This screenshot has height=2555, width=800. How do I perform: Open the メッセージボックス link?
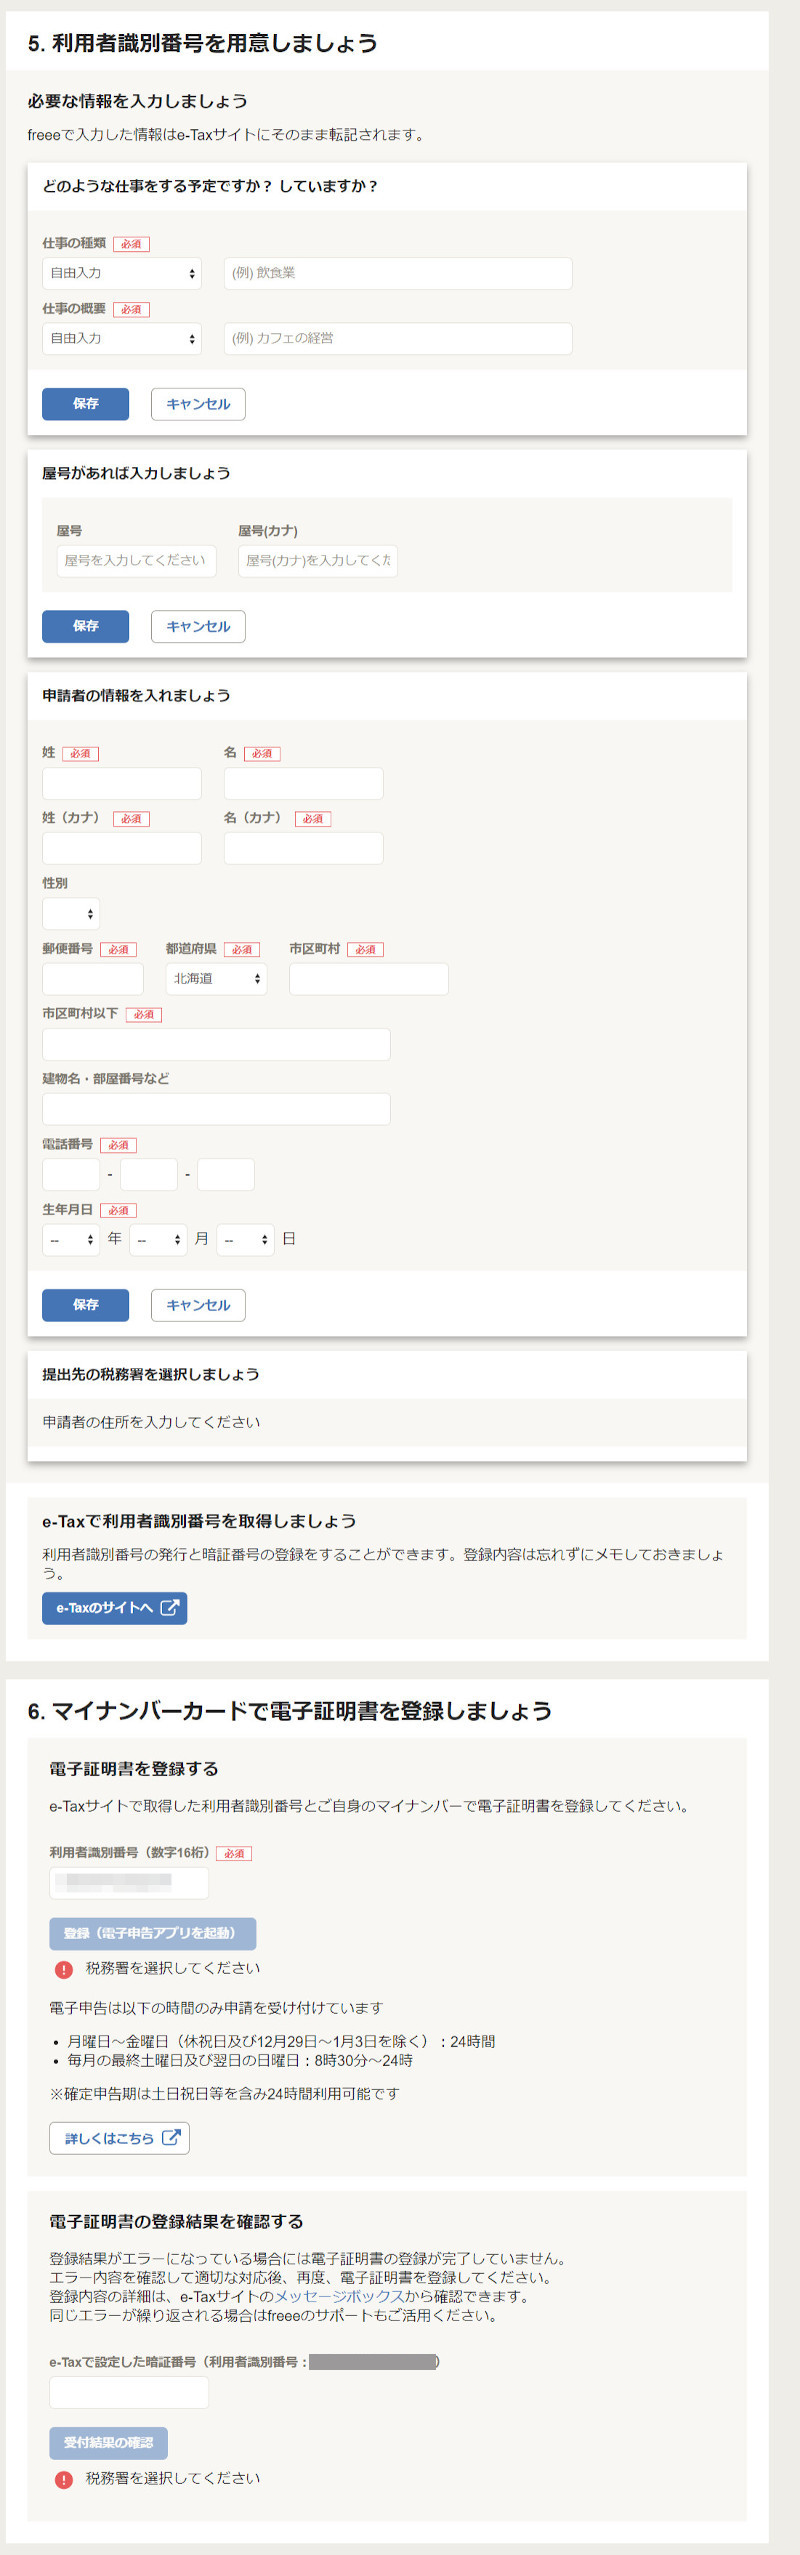coord(339,2296)
